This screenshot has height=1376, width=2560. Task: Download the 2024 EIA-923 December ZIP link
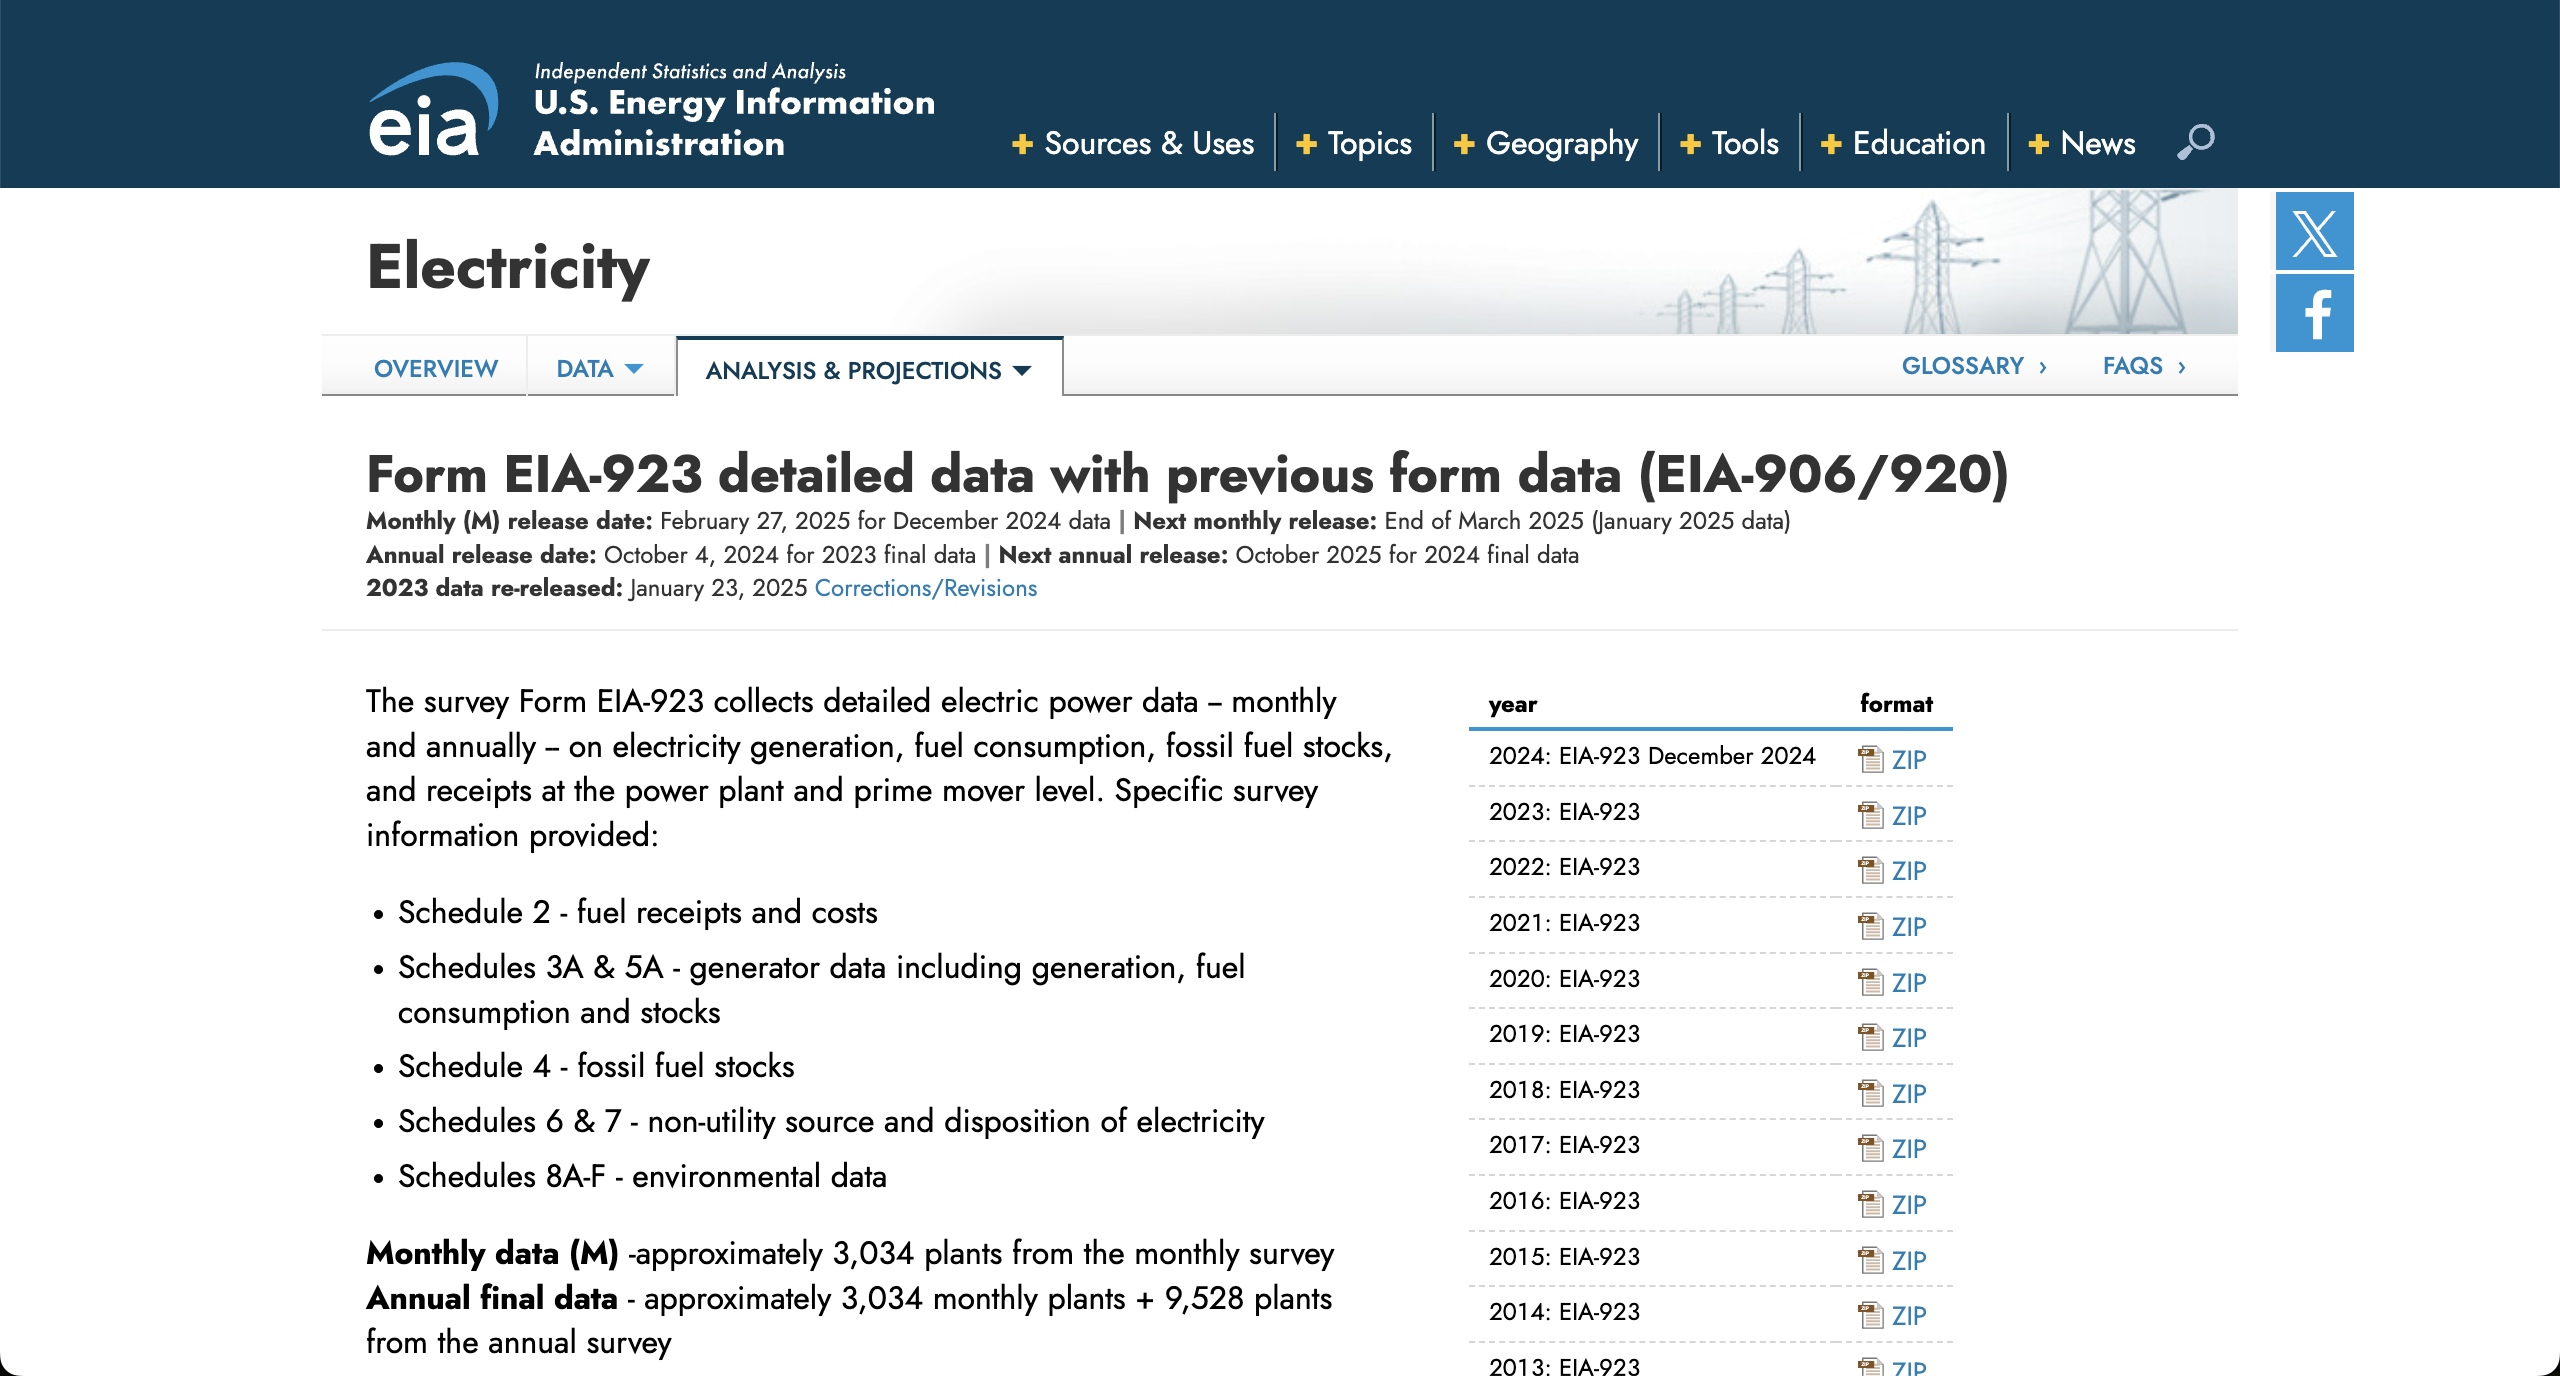click(x=1909, y=760)
